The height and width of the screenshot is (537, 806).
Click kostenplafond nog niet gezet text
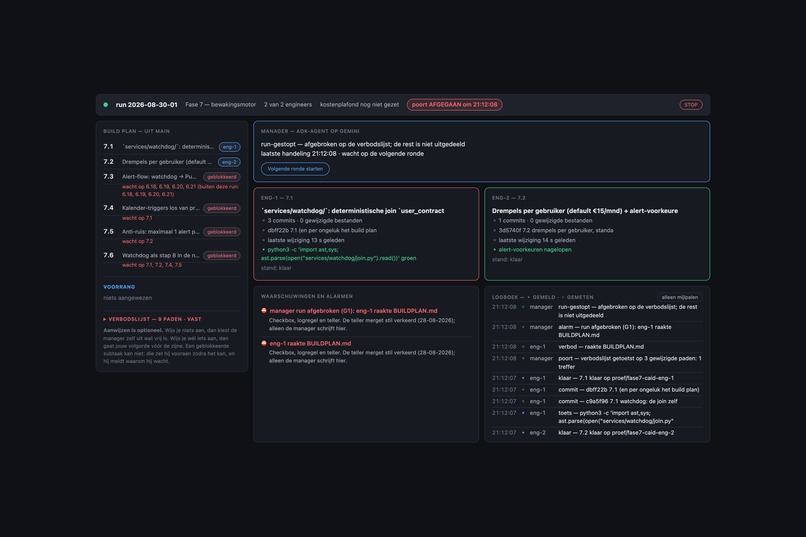click(359, 105)
